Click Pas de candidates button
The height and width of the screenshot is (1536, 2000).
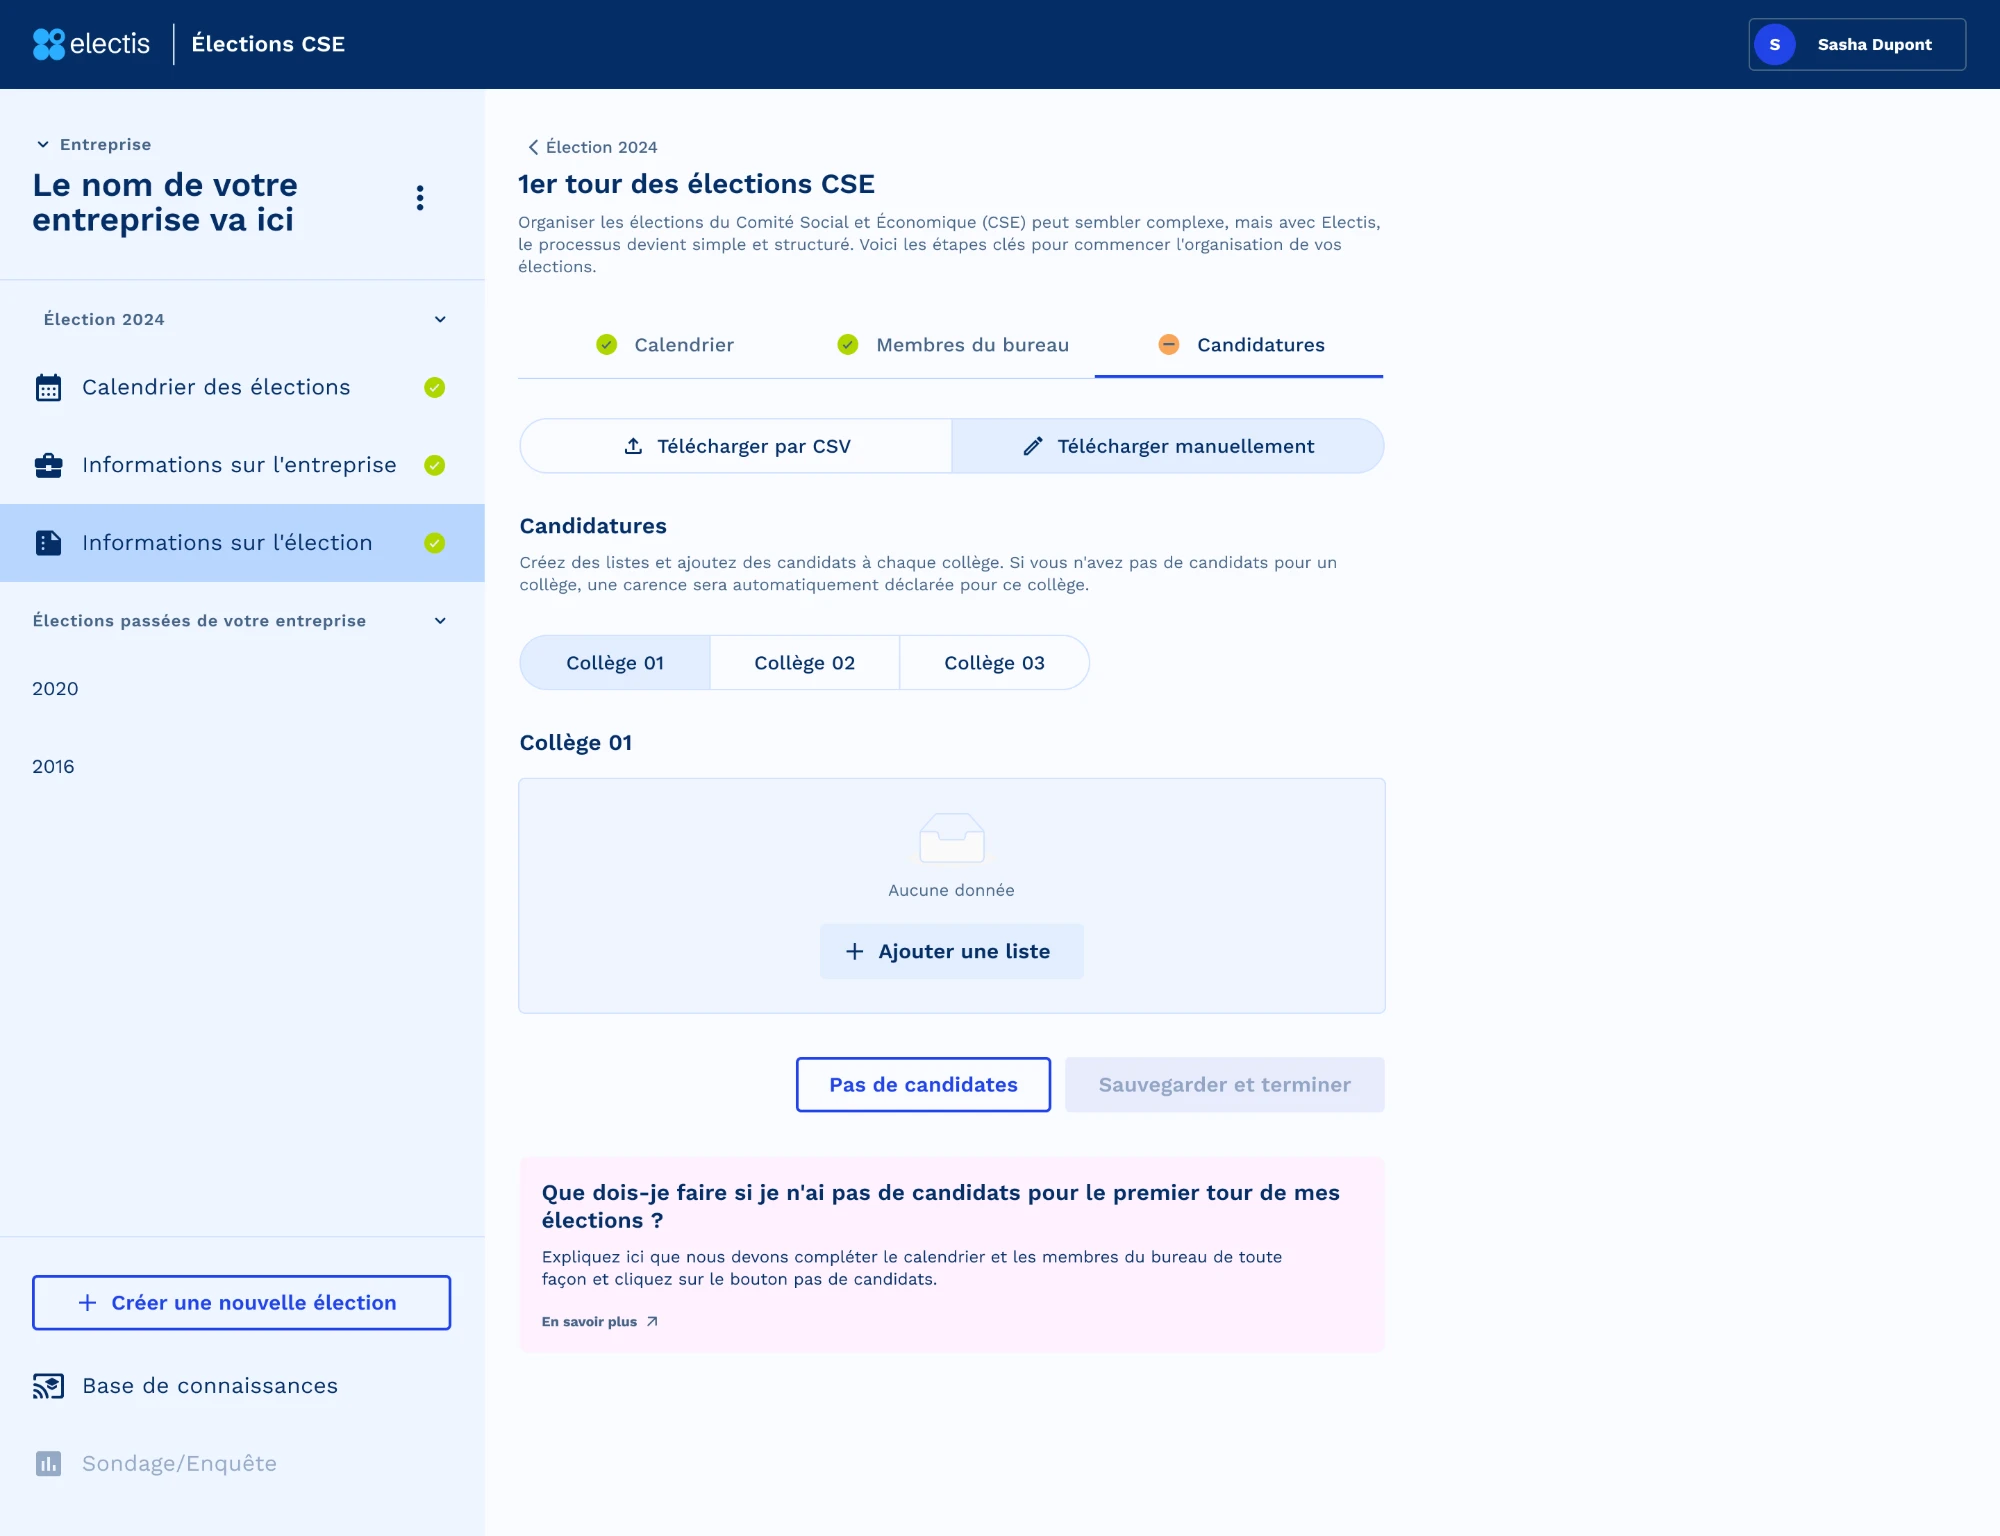(x=923, y=1085)
